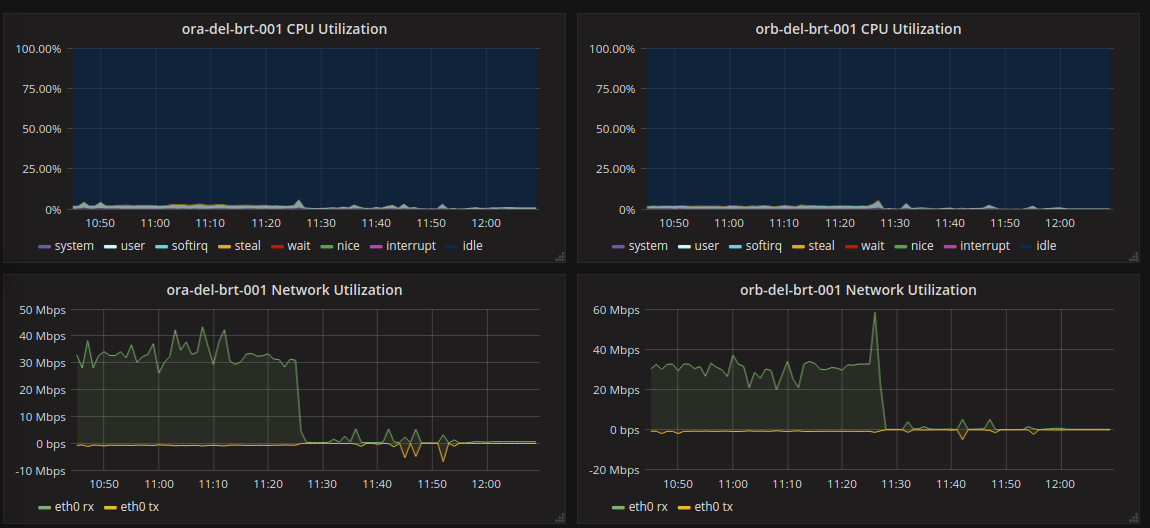The height and width of the screenshot is (528, 1150).
Task: Click the 11:20 time label in ora Network panel
Action: point(268,484)
